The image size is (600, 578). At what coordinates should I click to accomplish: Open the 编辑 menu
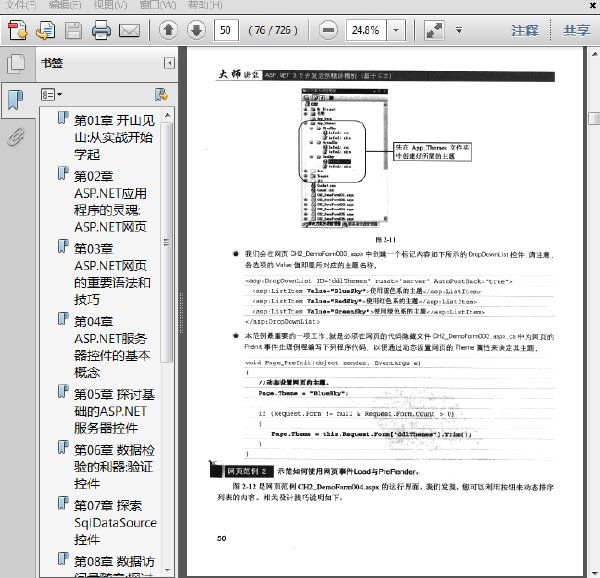coord(65,5)
